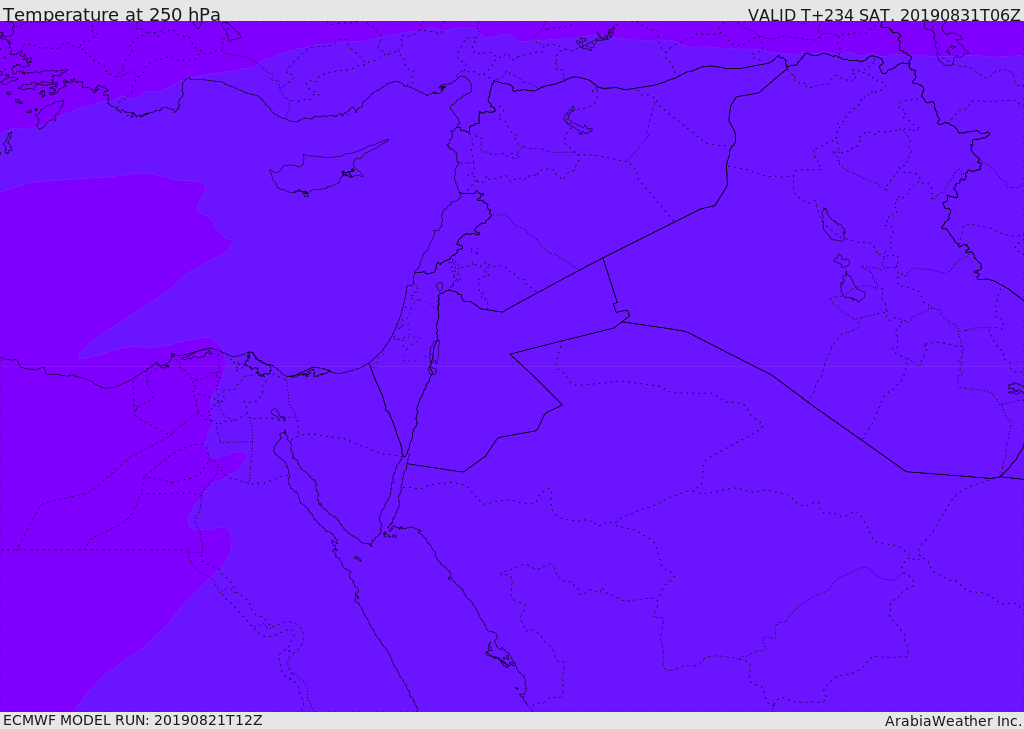Image resolution: width=1024 pixels, height=729 pixels.
Task: Click the 'Temperature at 250 hPa' title text
Action: pos(112,14)
